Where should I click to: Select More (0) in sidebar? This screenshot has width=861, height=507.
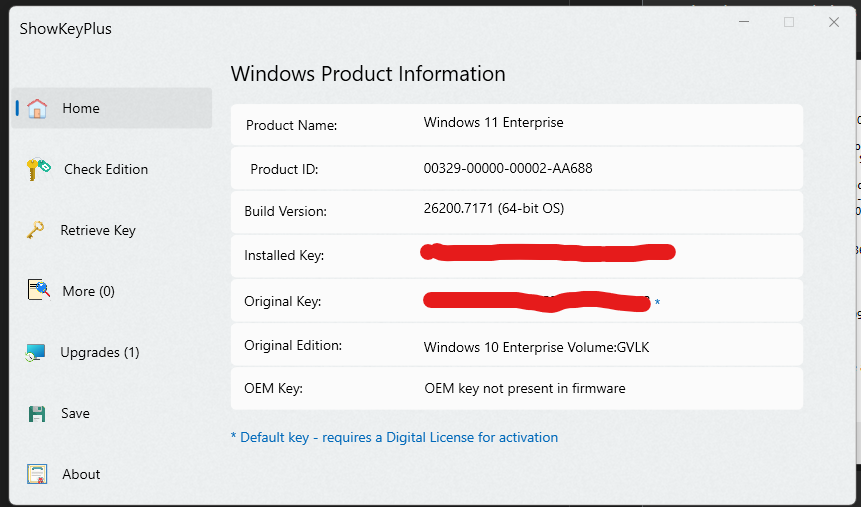click(x=88, y=291)
